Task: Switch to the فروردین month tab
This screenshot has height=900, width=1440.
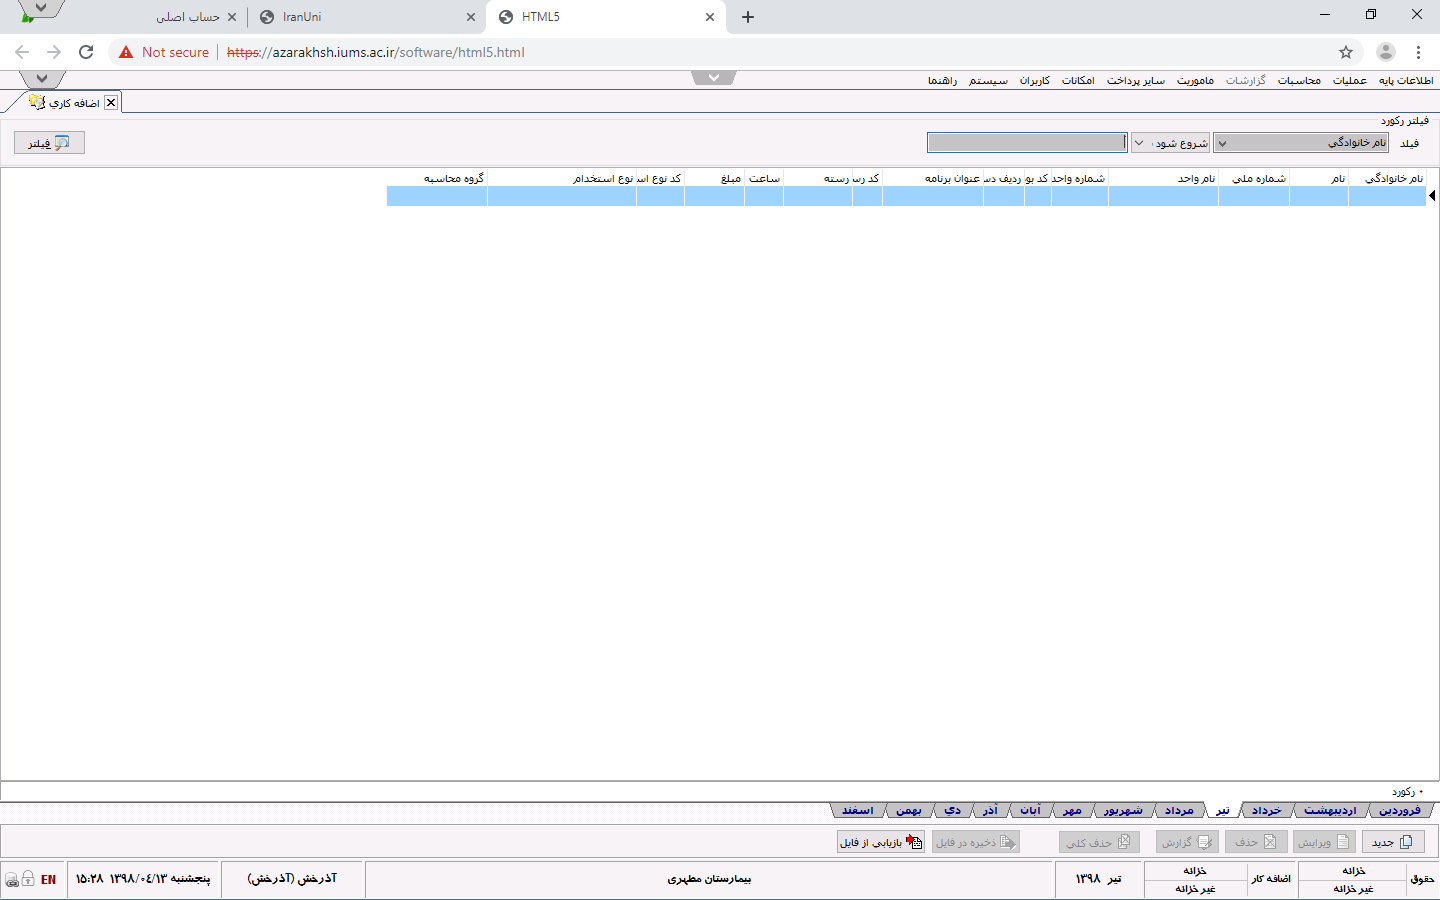Action: (1400, 810)
